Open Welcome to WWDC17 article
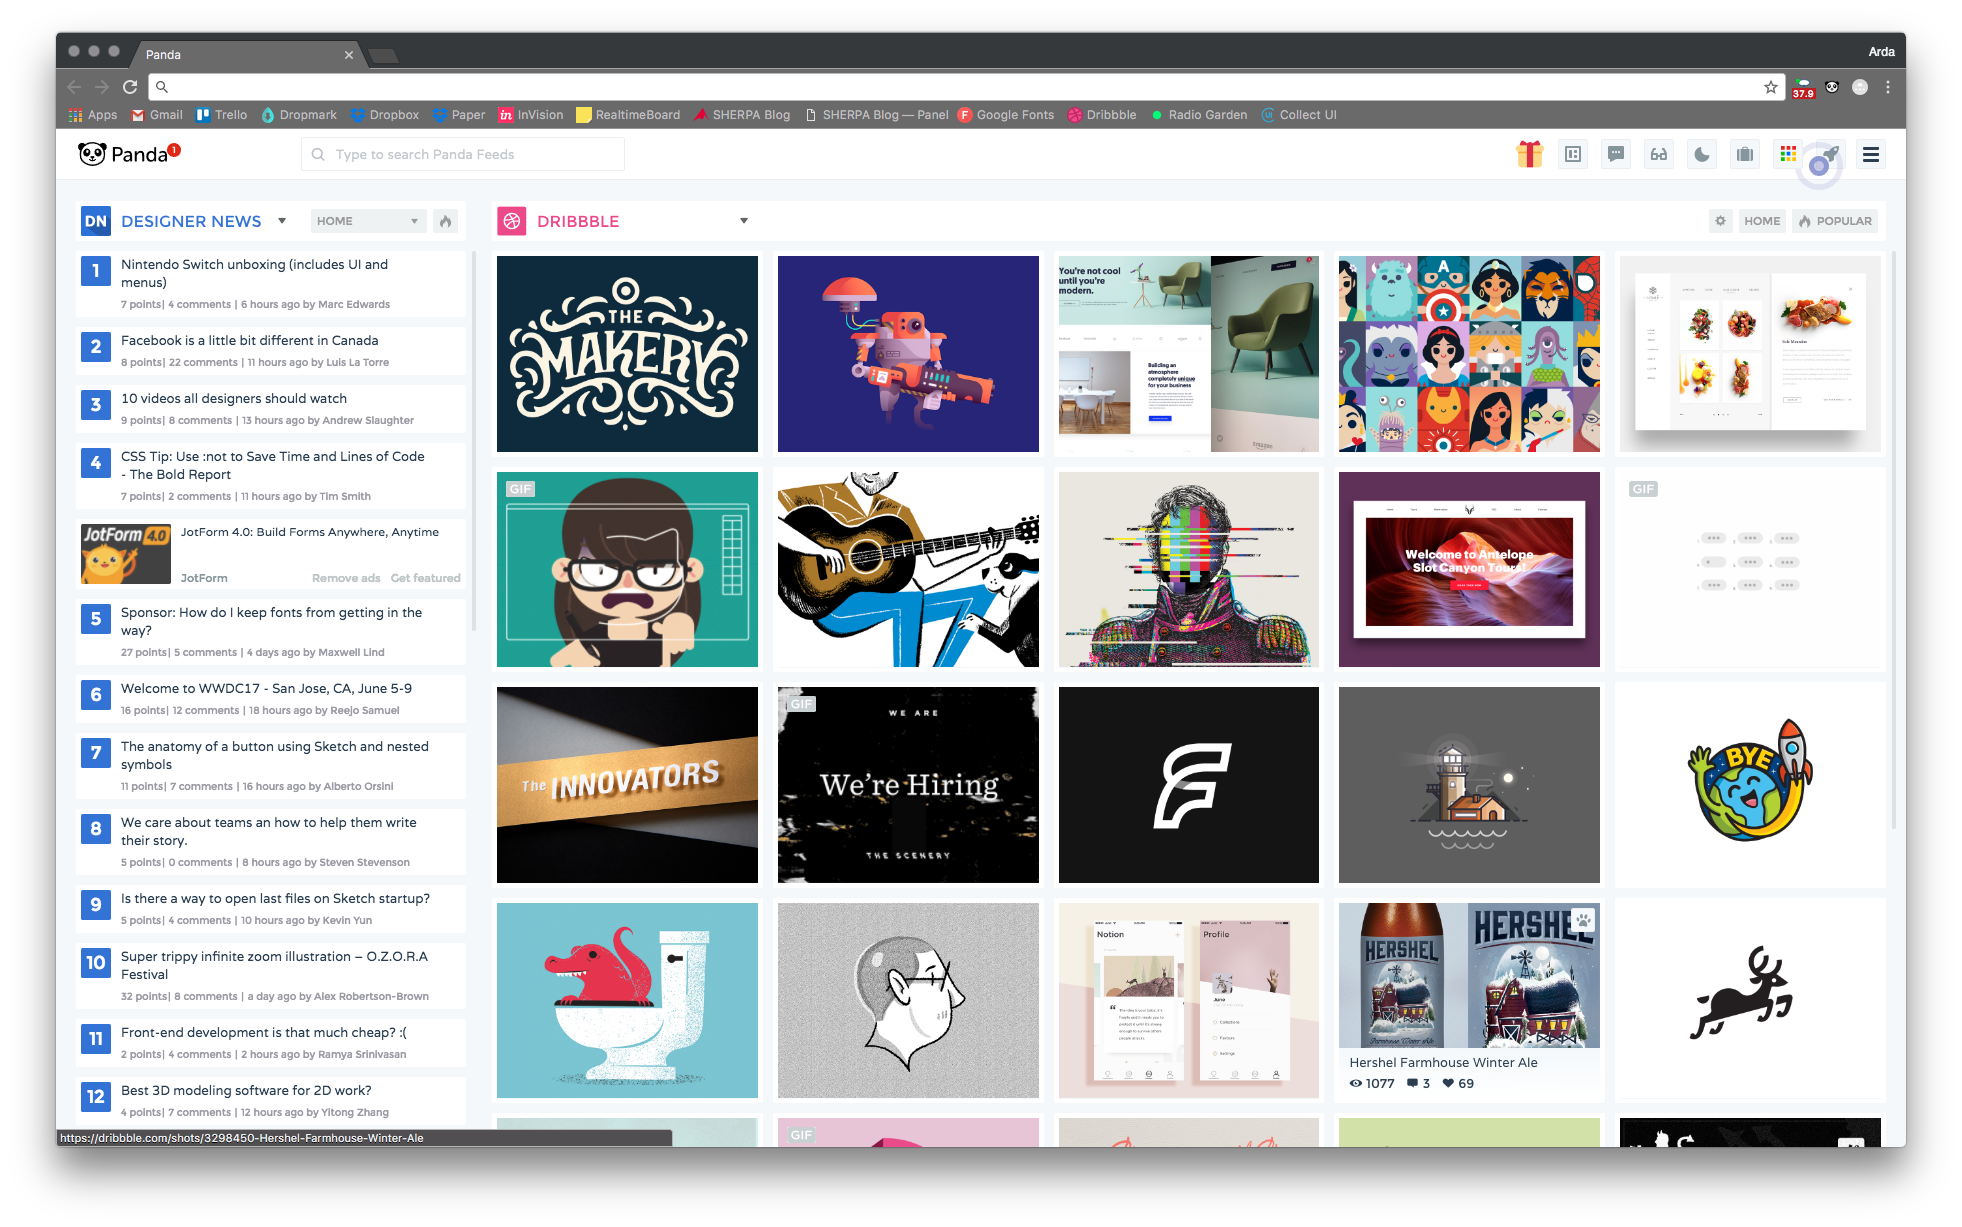Viewport: 1962px width, 1227px height. click(x=266, y=688)
